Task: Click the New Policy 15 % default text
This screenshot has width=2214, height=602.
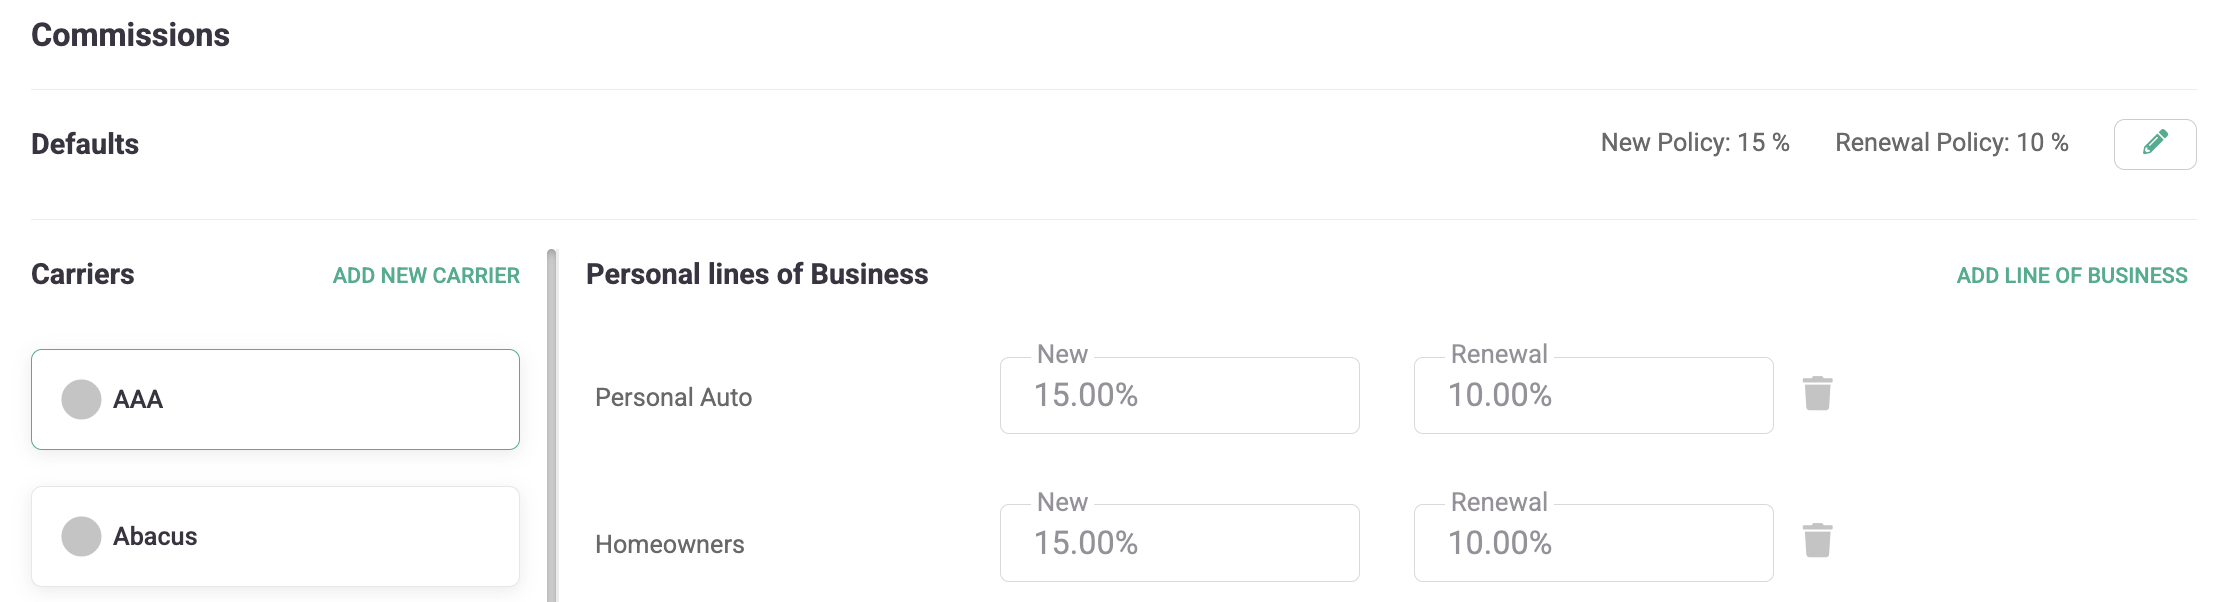Action: tap(1695, 143)
